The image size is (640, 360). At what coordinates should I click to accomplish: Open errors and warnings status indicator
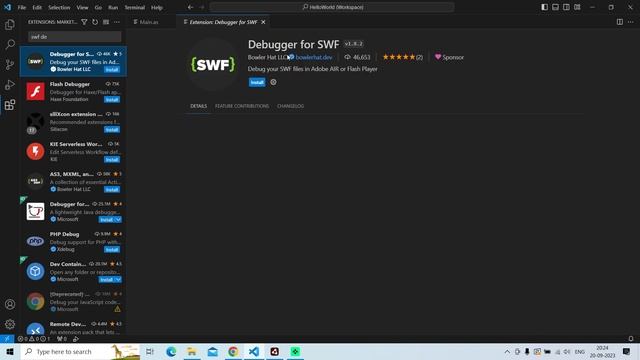(x=34, y=339)
